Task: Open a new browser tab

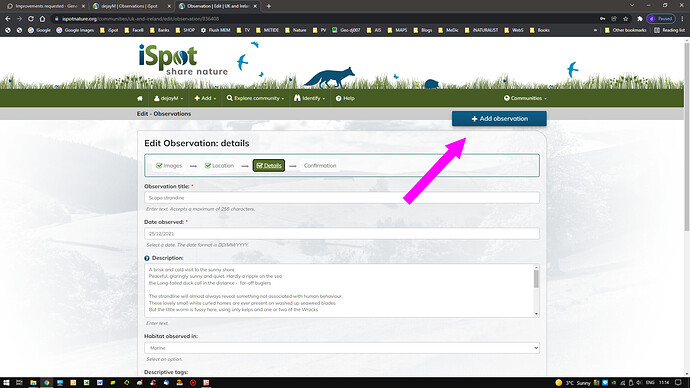Action: coord(268,6)
